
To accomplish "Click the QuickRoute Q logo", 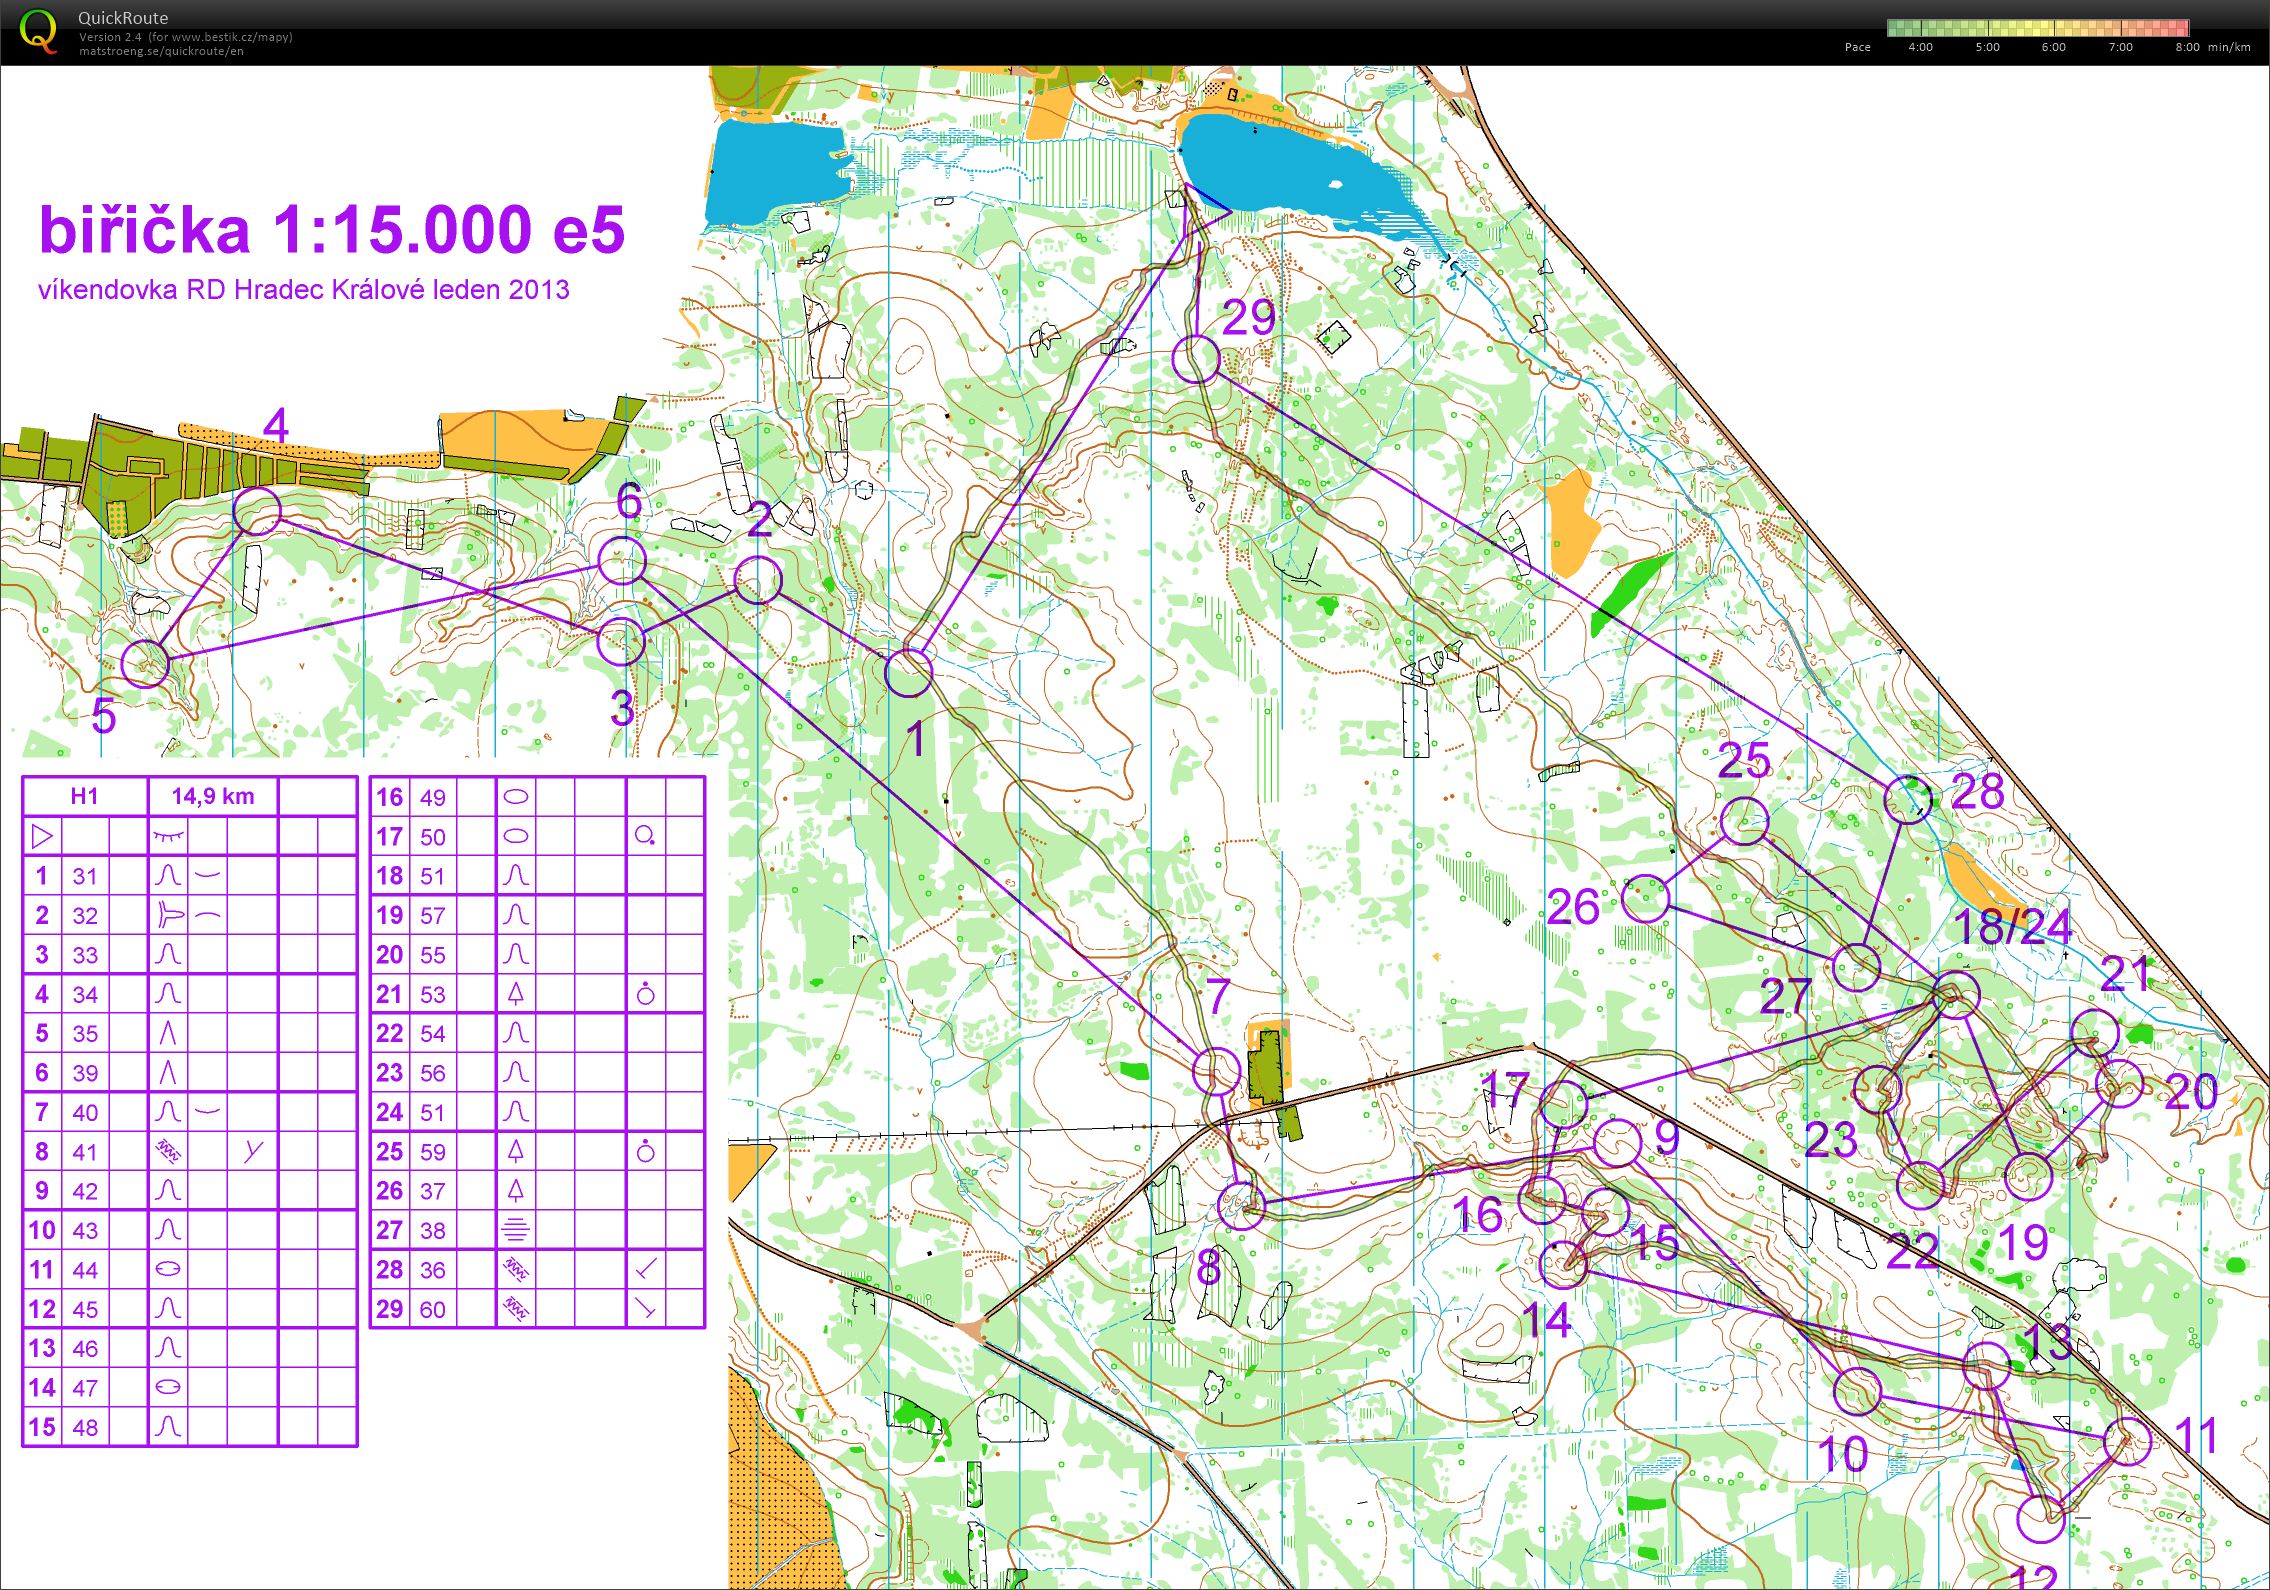I will 38,32.
